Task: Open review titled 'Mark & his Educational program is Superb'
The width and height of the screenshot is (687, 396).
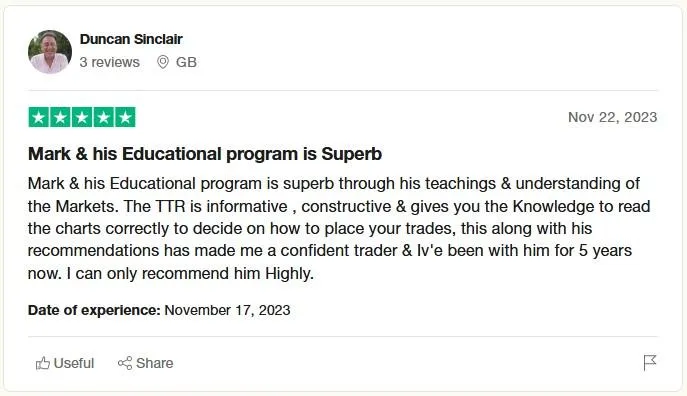Action: 205,154
